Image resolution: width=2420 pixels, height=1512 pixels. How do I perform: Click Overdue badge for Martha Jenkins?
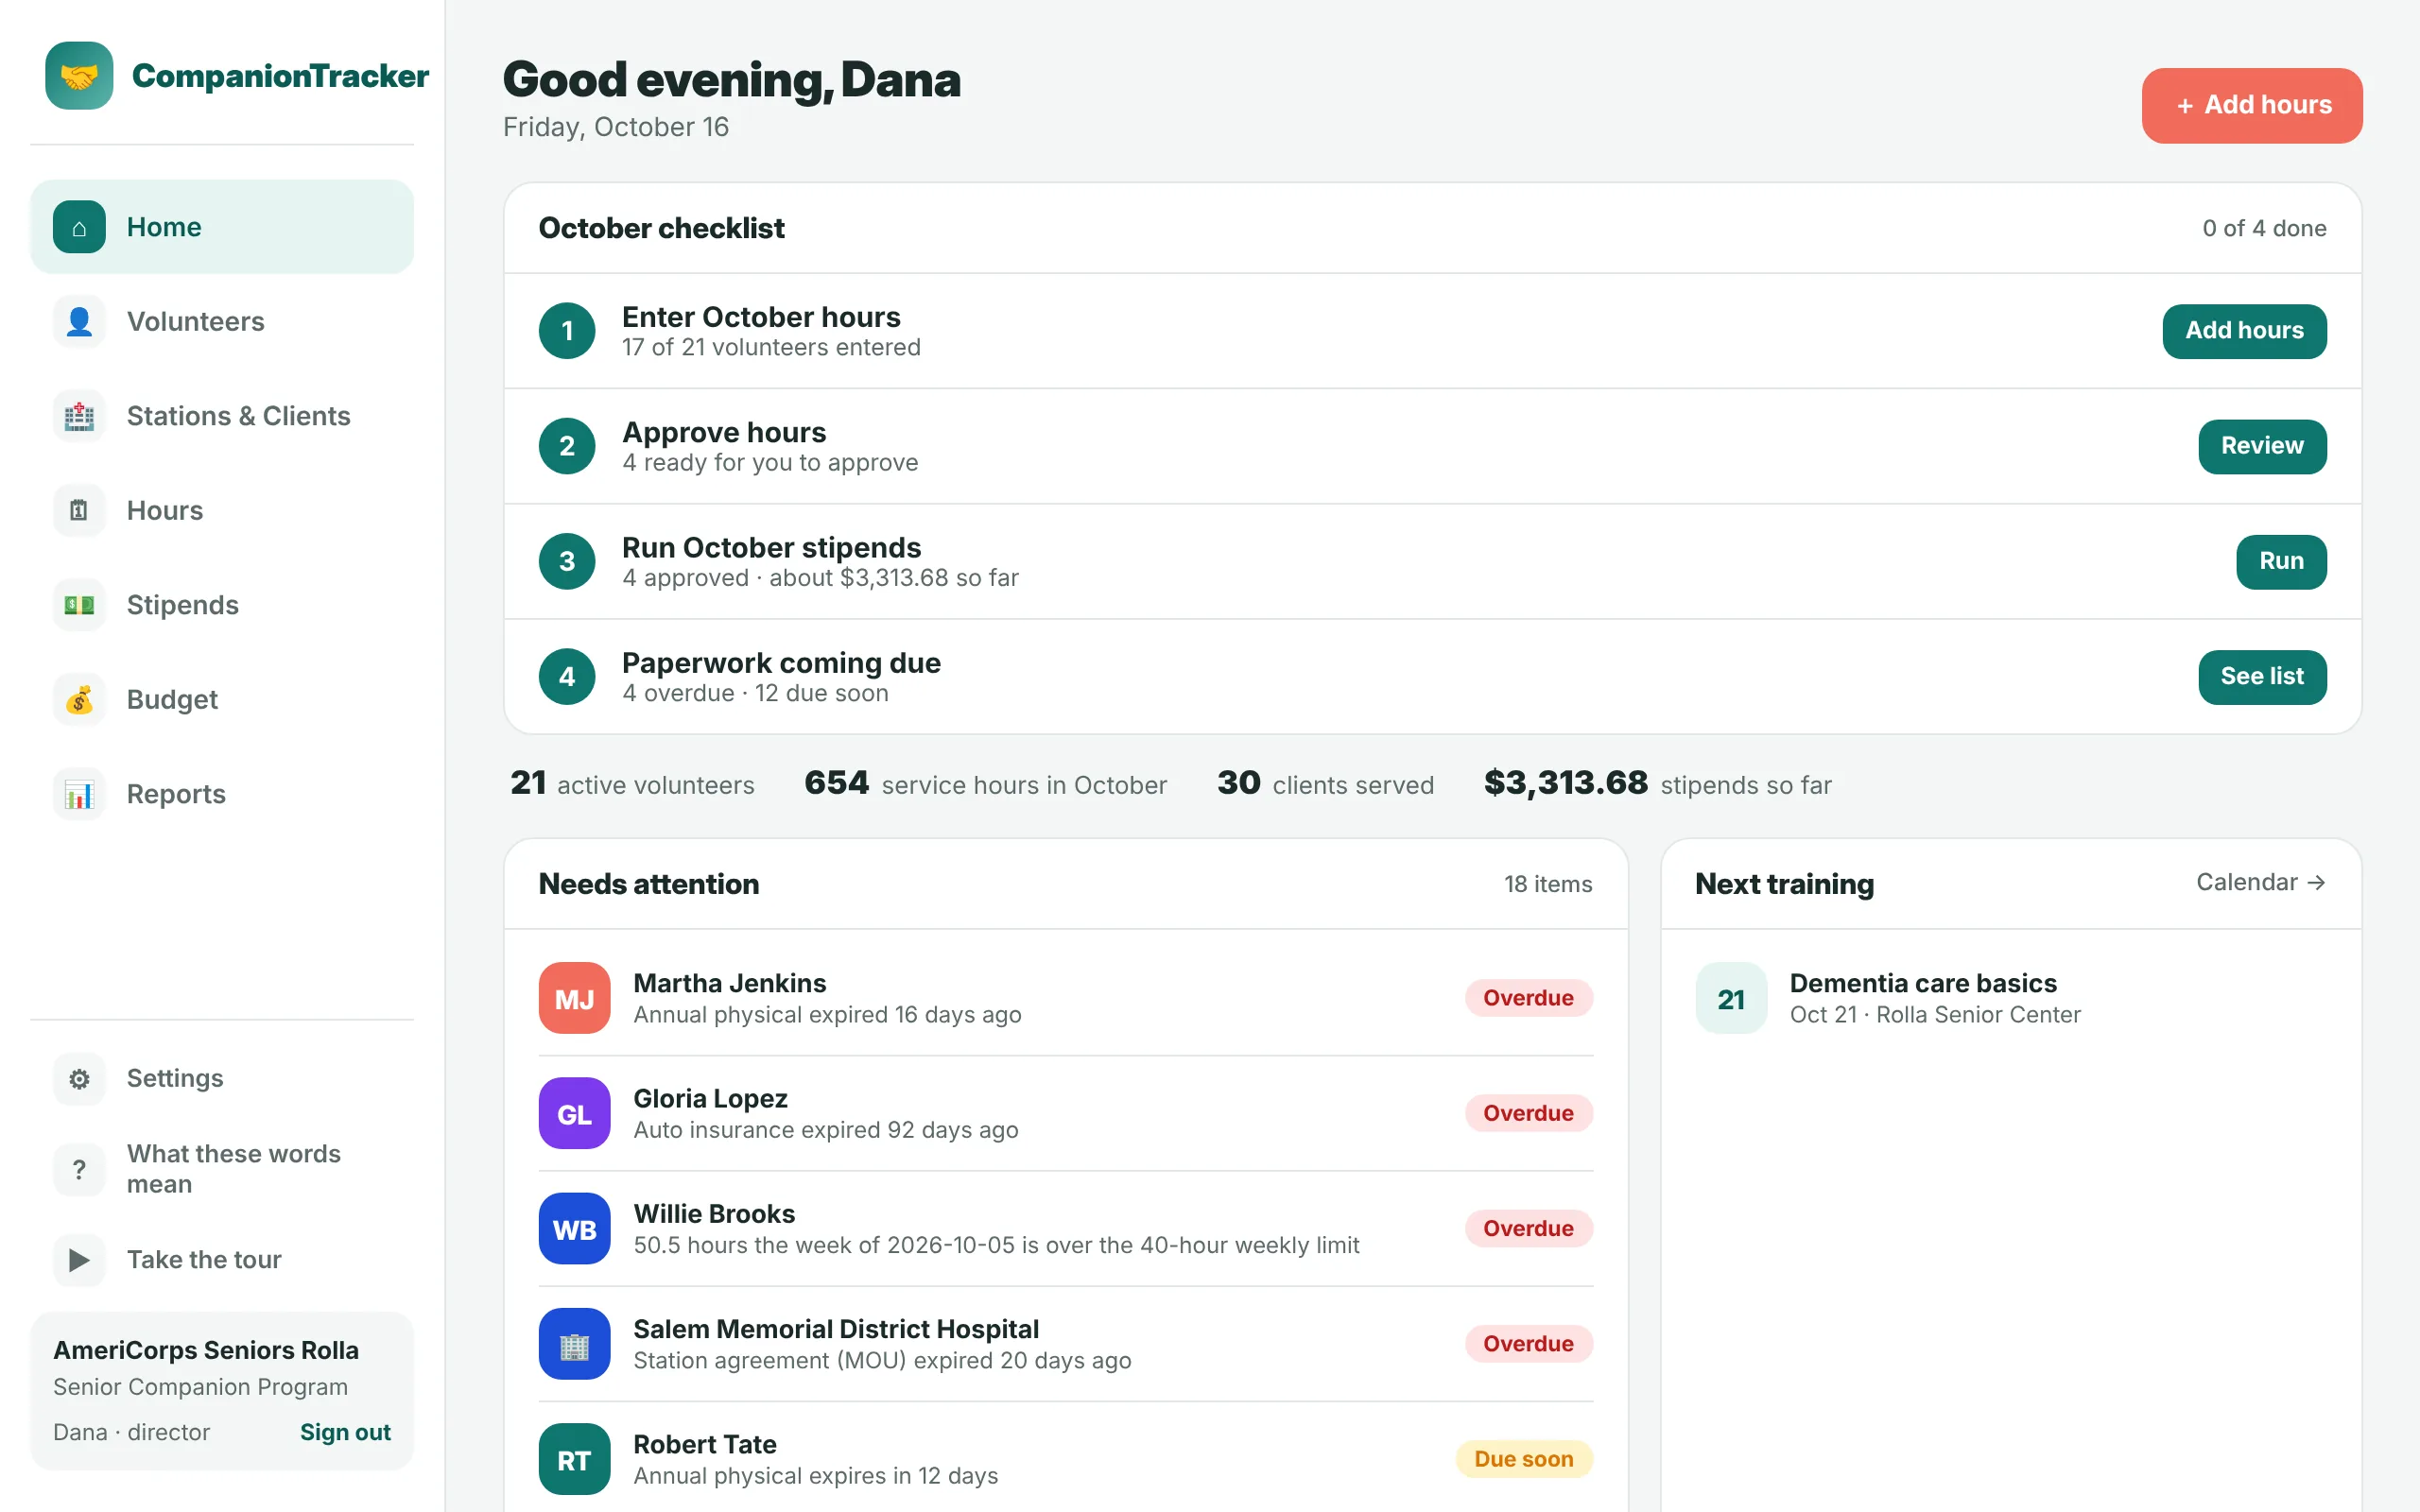click(1528, 998)
